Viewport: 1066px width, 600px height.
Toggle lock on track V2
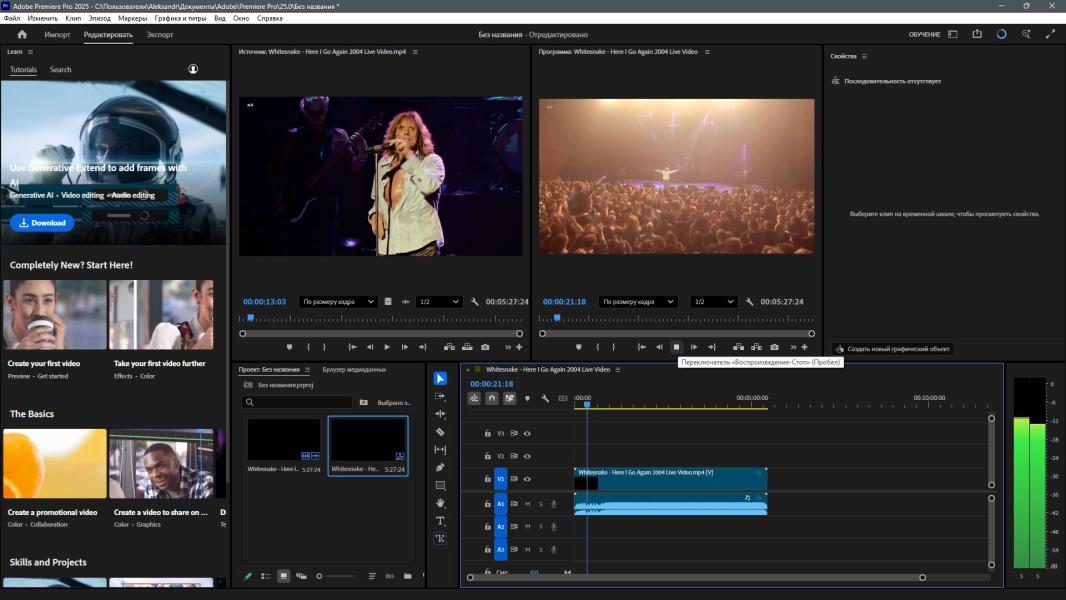pyautogui.click(x=488, y=456)
